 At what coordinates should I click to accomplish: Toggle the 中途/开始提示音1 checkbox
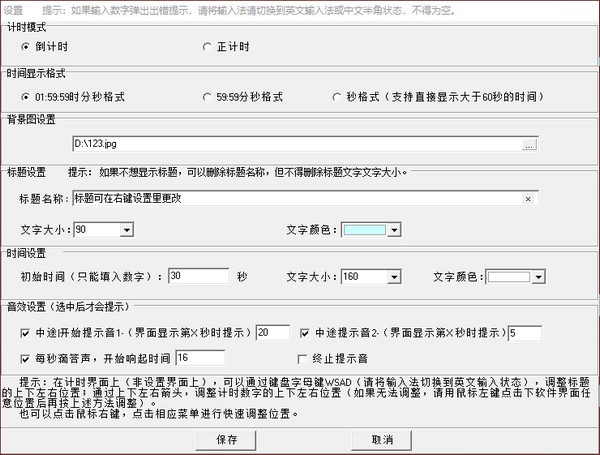(26, 333)
